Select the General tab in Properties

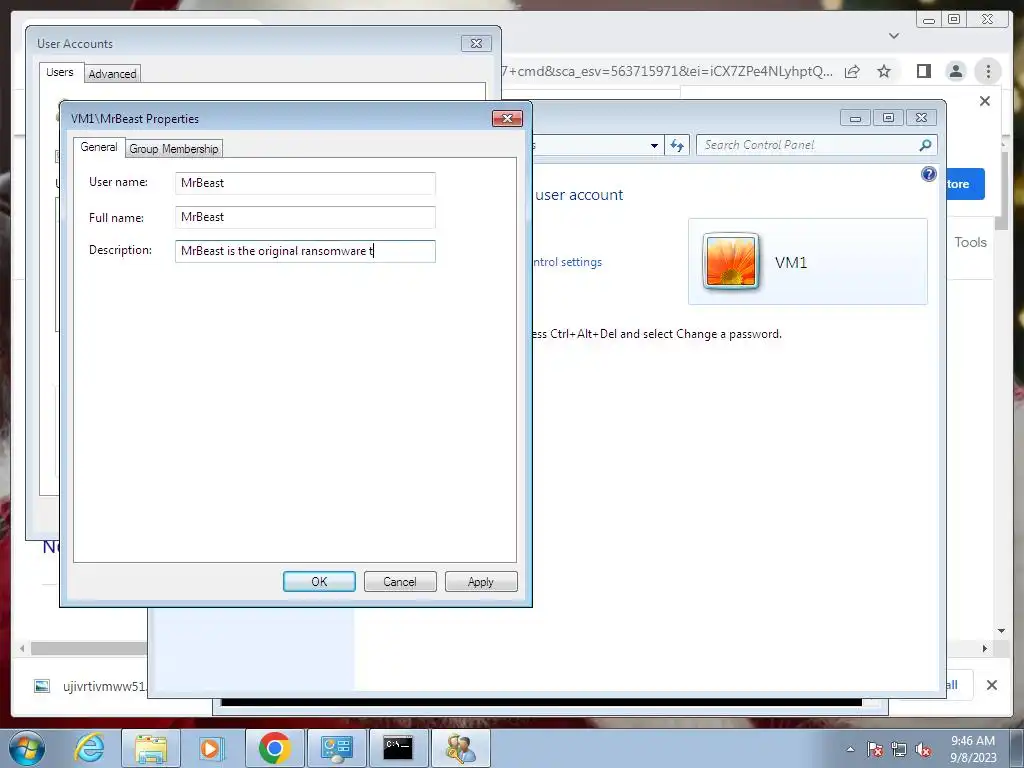(99, 147)
